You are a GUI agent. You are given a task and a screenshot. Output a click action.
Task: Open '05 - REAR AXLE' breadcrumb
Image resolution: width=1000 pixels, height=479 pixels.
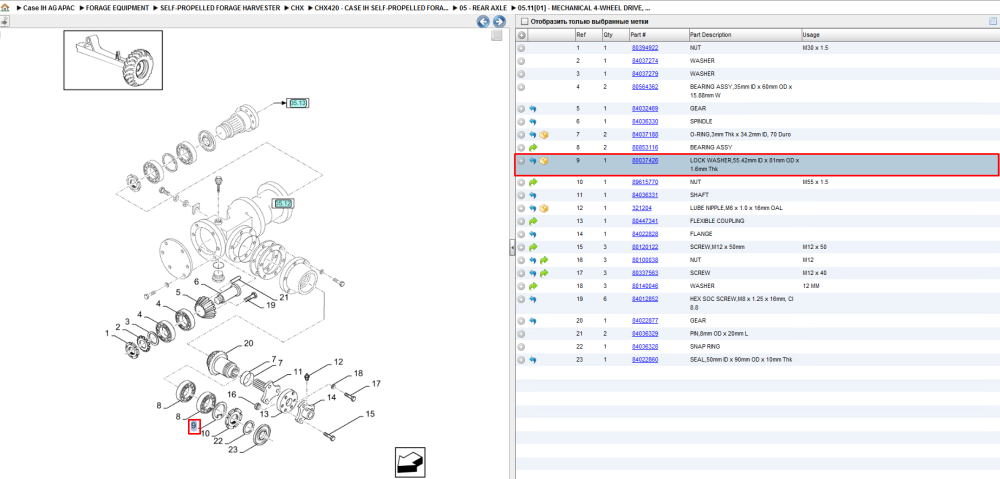point(483,8)
